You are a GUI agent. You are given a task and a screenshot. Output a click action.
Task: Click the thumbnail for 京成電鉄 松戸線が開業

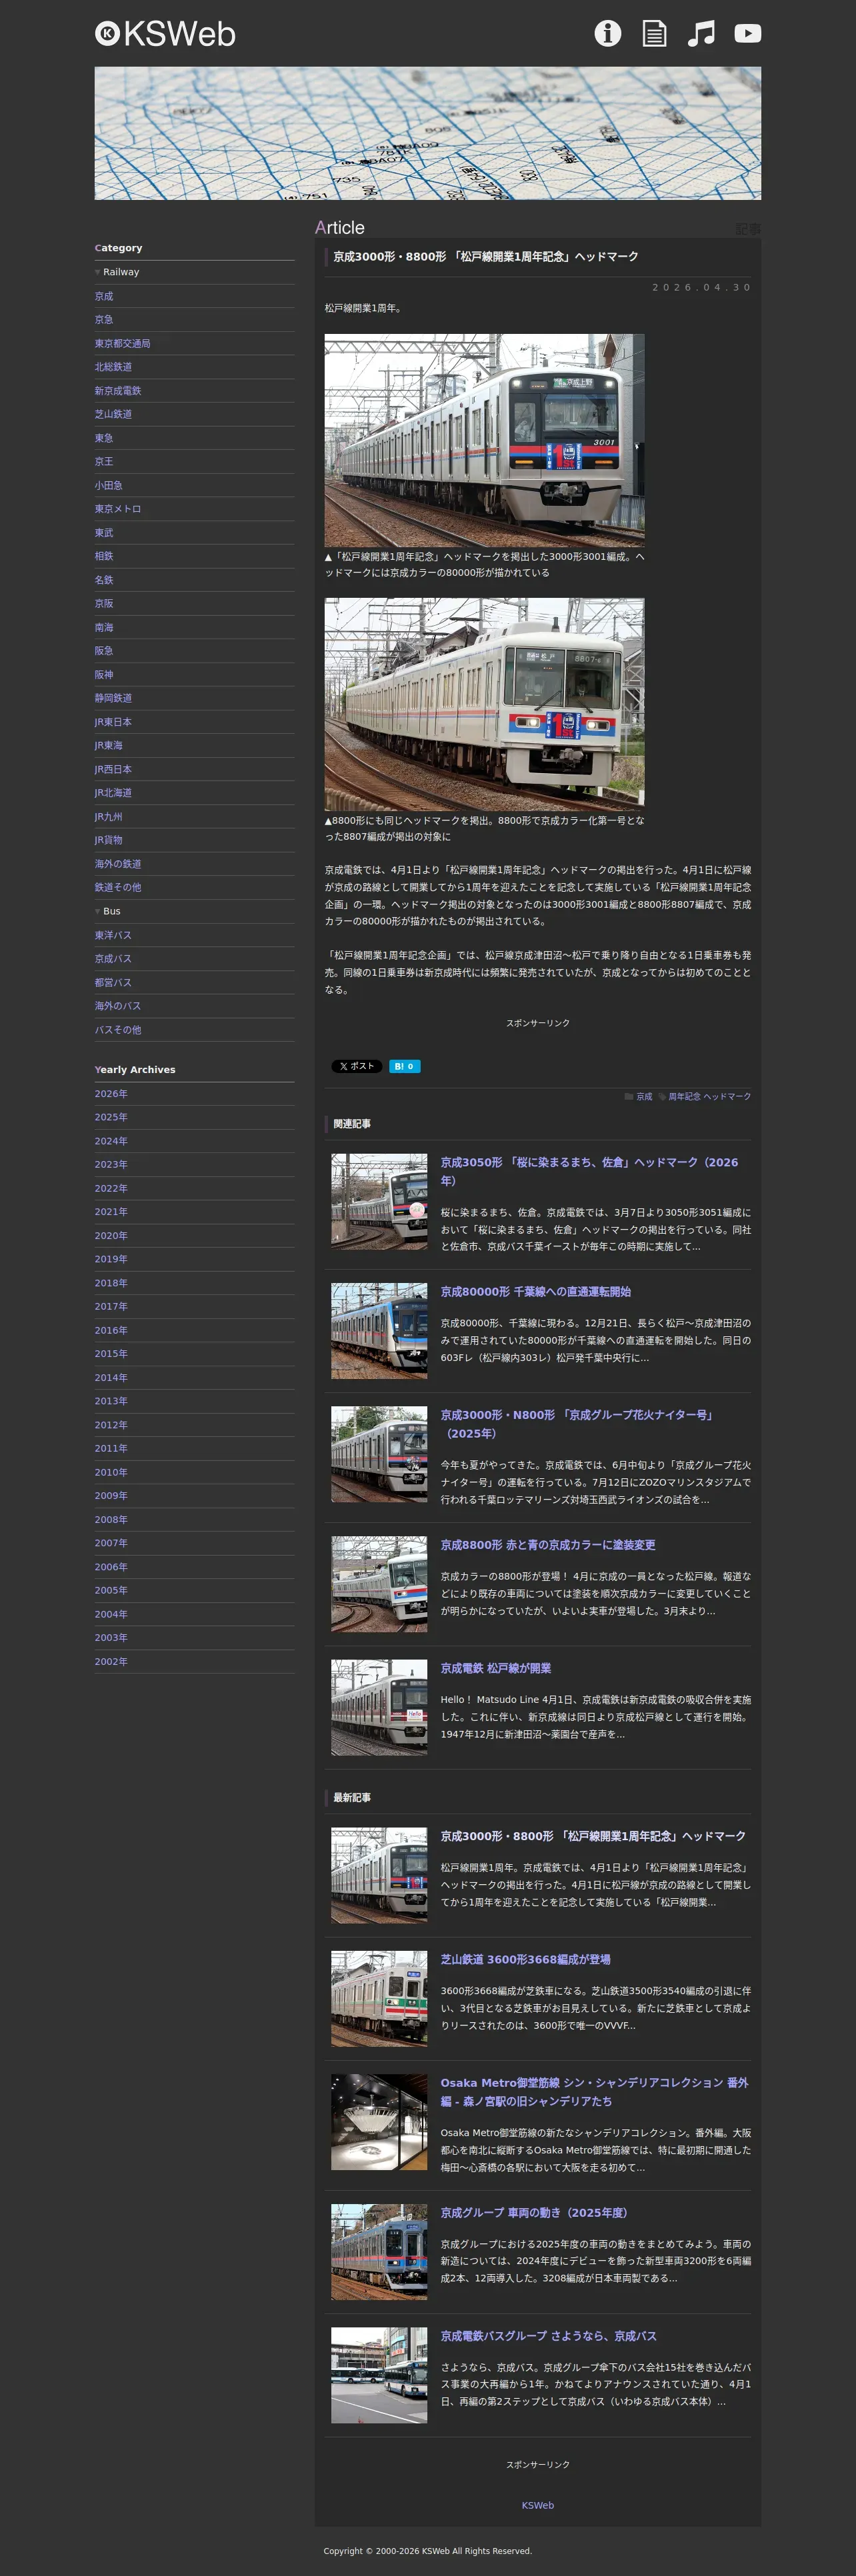pos(379,1707)
